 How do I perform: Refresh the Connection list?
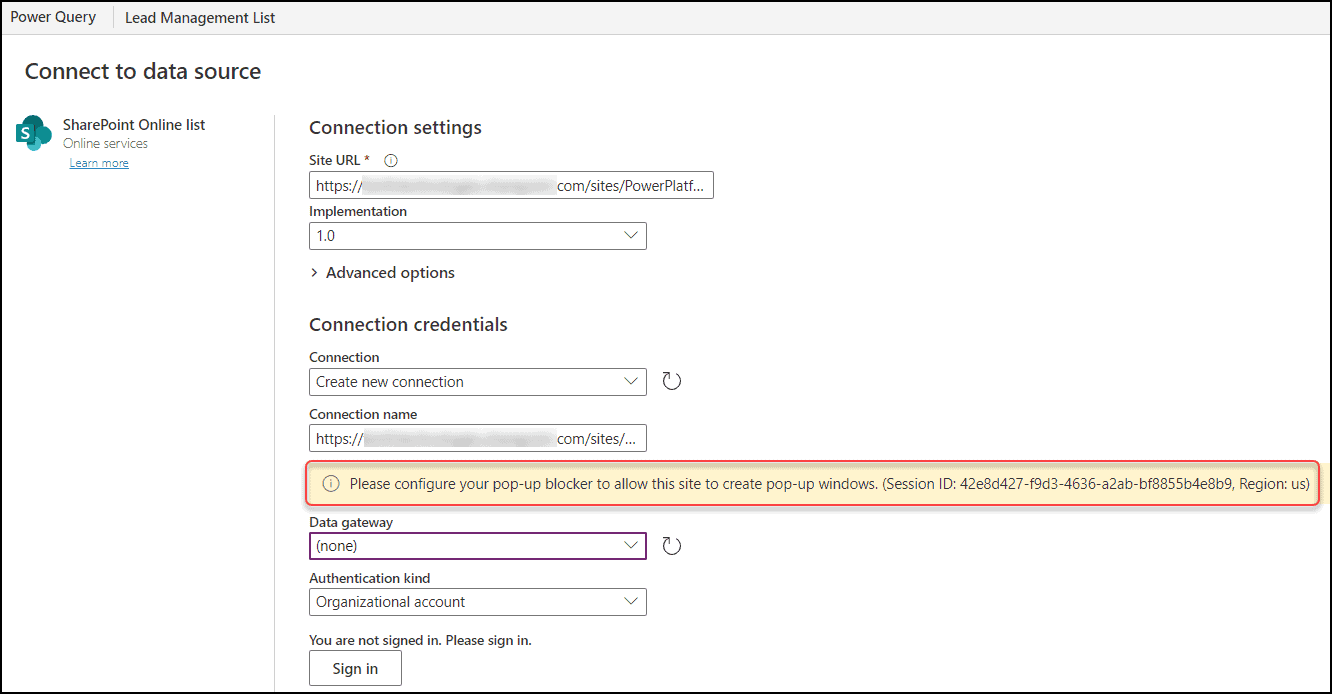(x=672, y=381)
